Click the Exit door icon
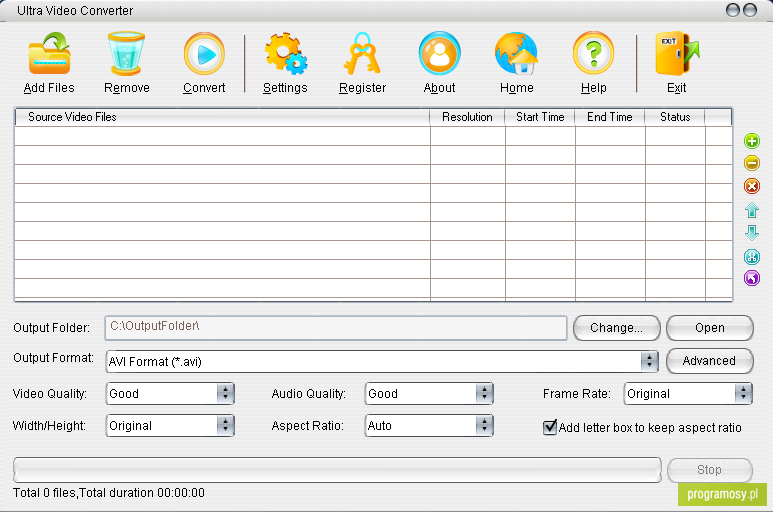The width and height of the screenshot is (773, 512). click(677, 54)
